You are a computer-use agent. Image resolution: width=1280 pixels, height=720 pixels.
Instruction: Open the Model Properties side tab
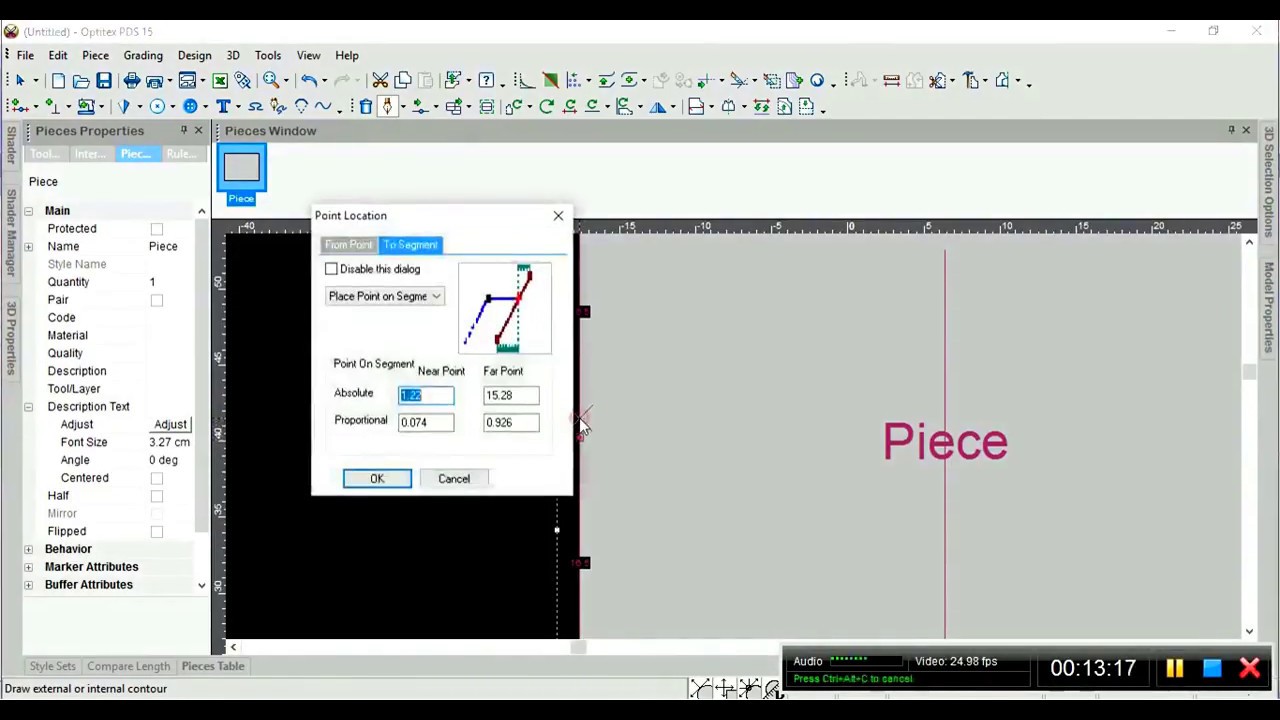click(1268, 308)
